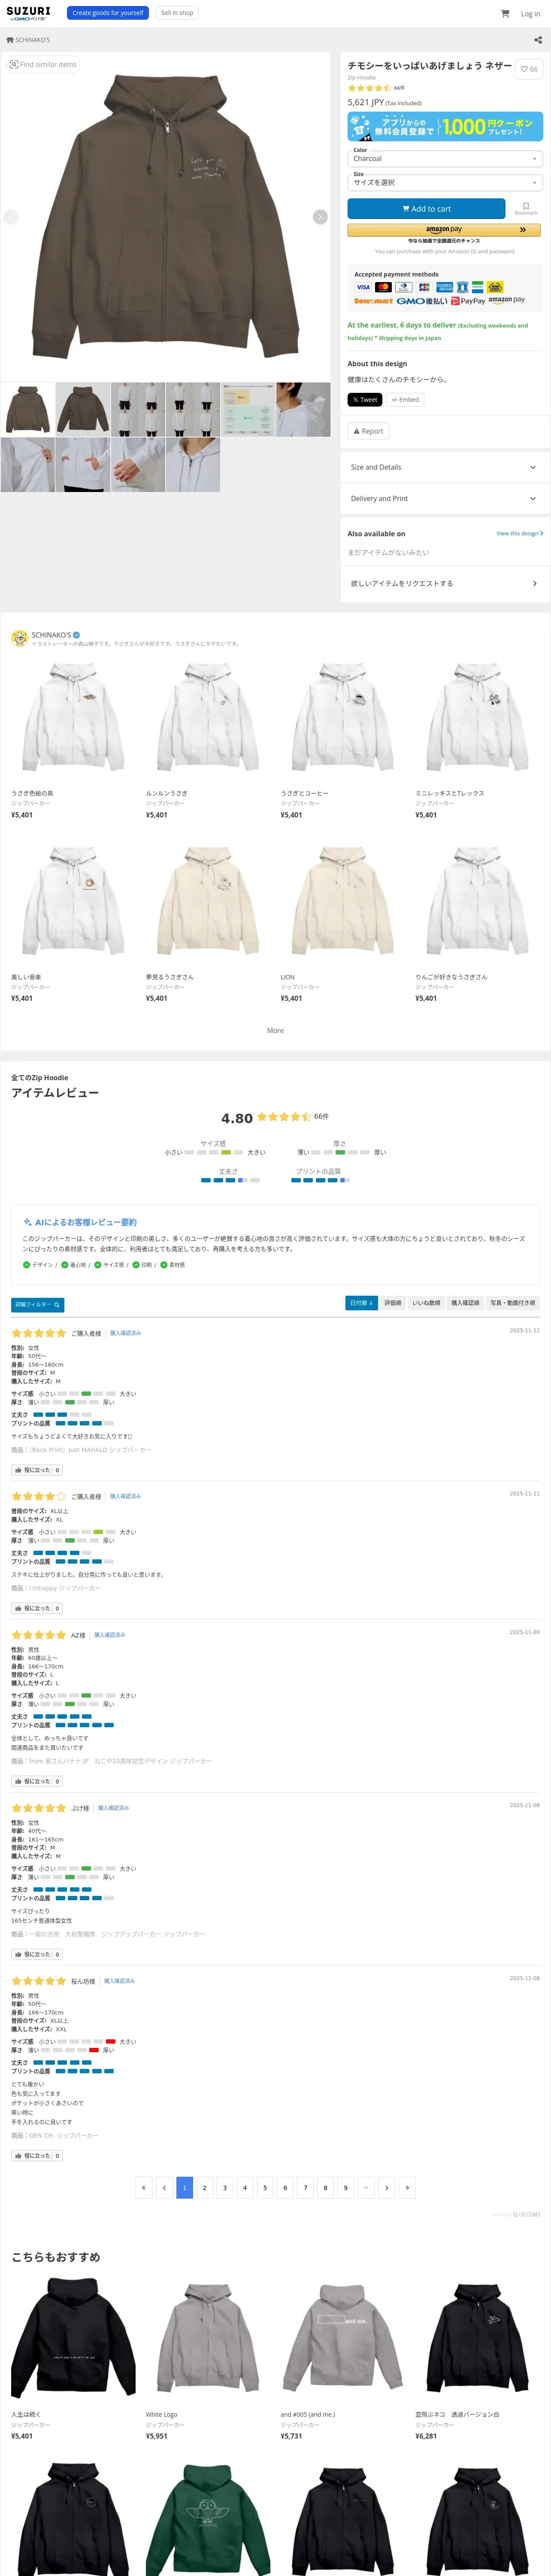Filter reviews by 写真・動画付き順
The width and height of the screenshot is (551, 2576).
click(x=513, y=1303)
